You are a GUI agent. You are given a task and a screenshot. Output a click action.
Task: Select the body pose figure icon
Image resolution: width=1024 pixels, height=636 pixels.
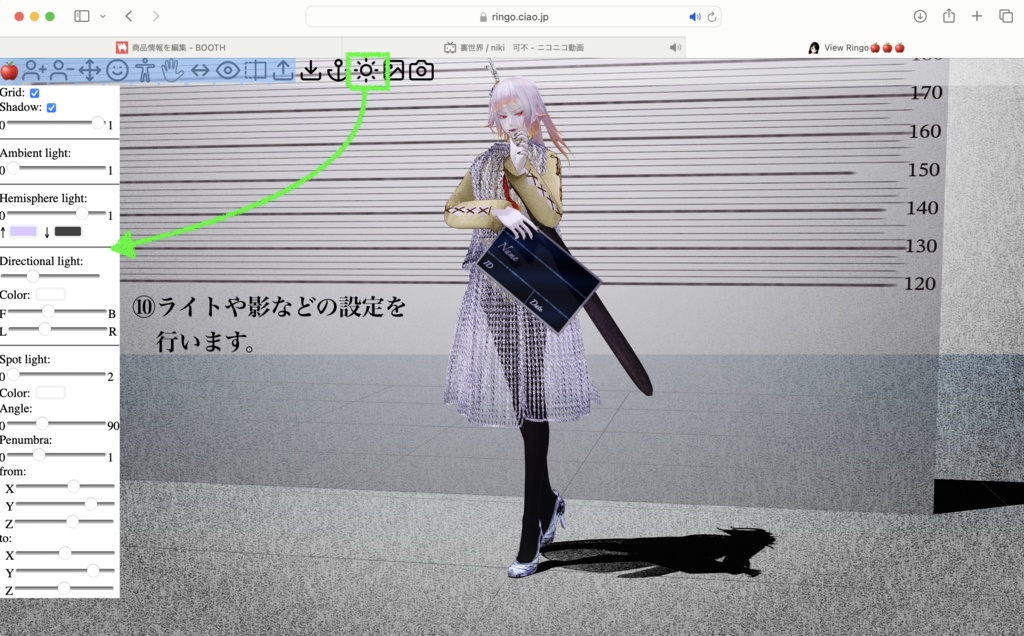point(144,70)
